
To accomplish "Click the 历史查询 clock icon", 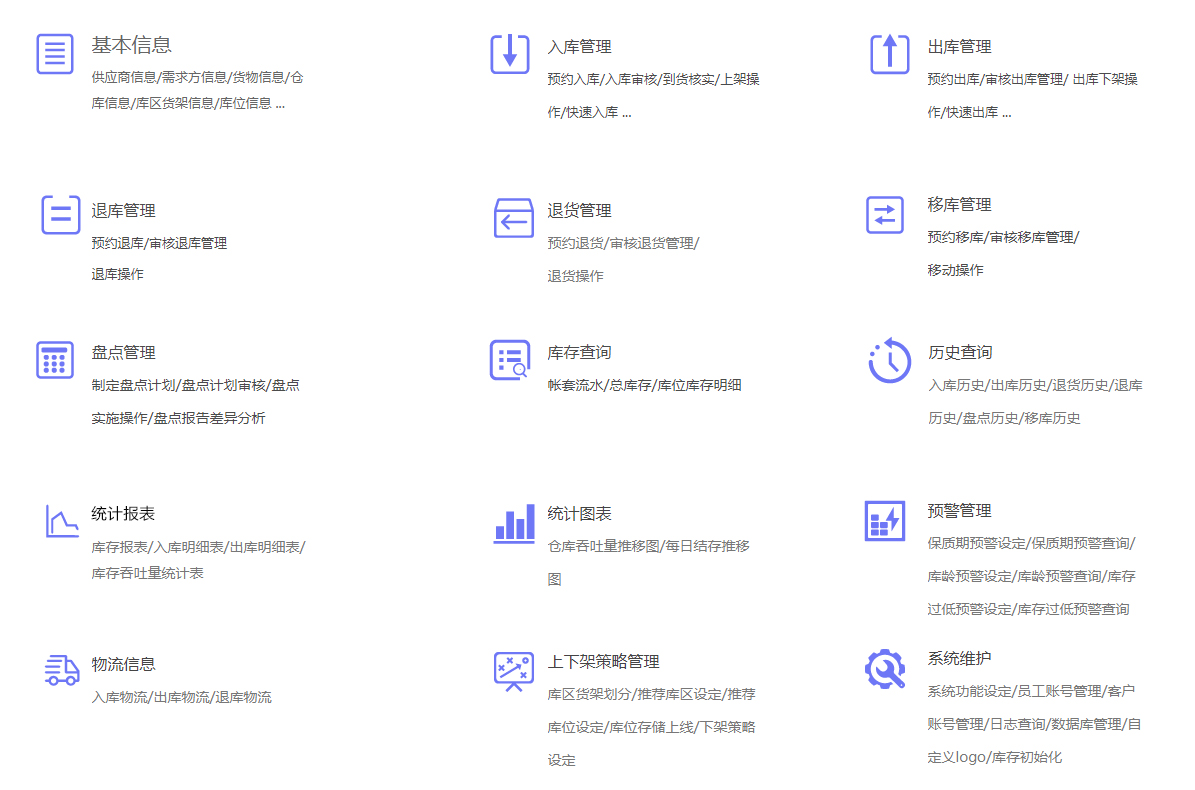I will 889,361.
